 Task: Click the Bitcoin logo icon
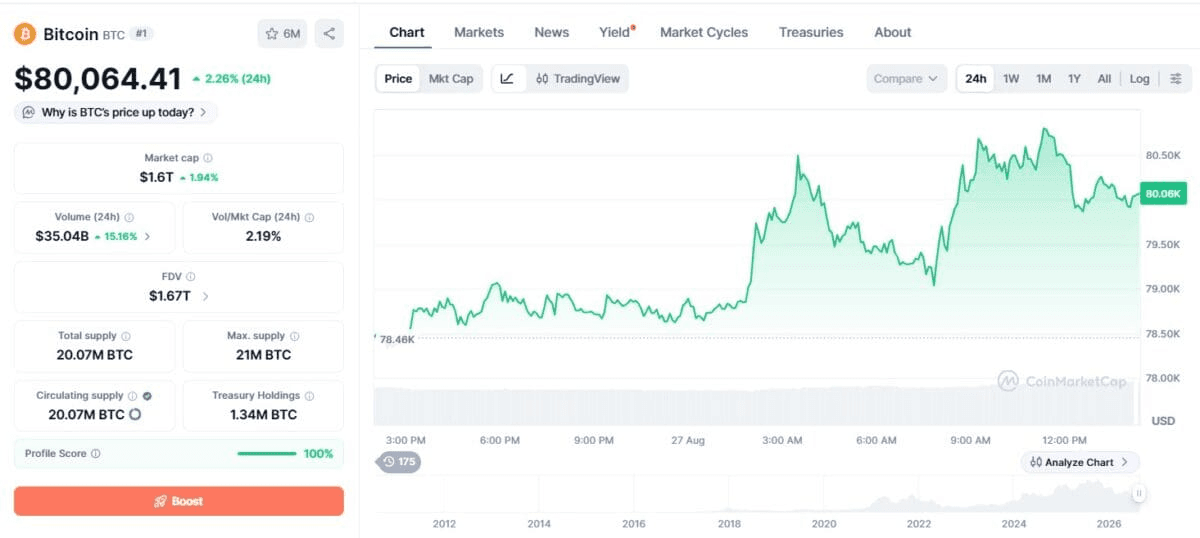click(x=25, y=34)
